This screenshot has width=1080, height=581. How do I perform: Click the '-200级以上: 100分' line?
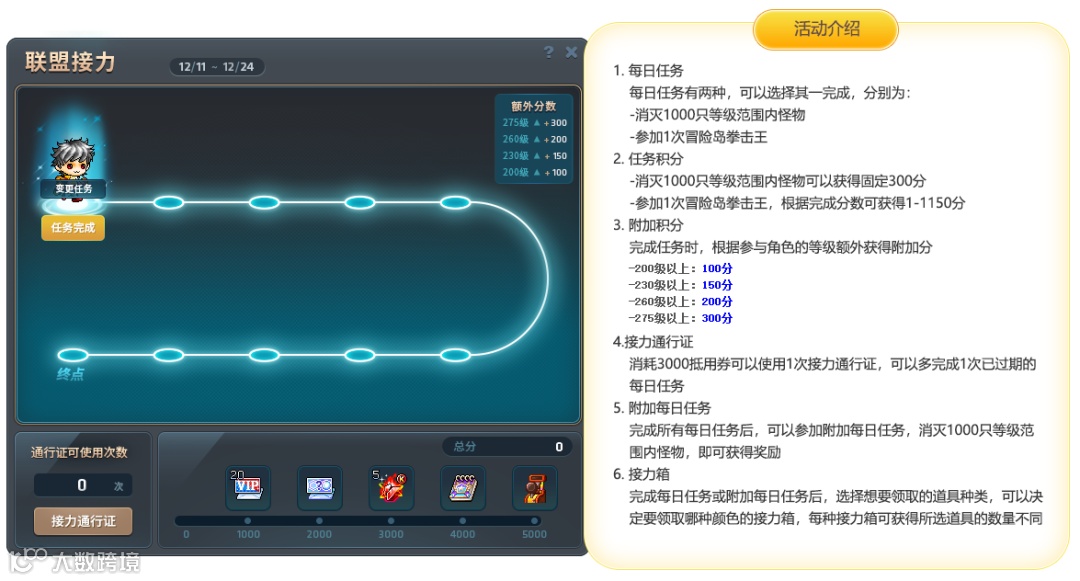[x=681, y=268]
